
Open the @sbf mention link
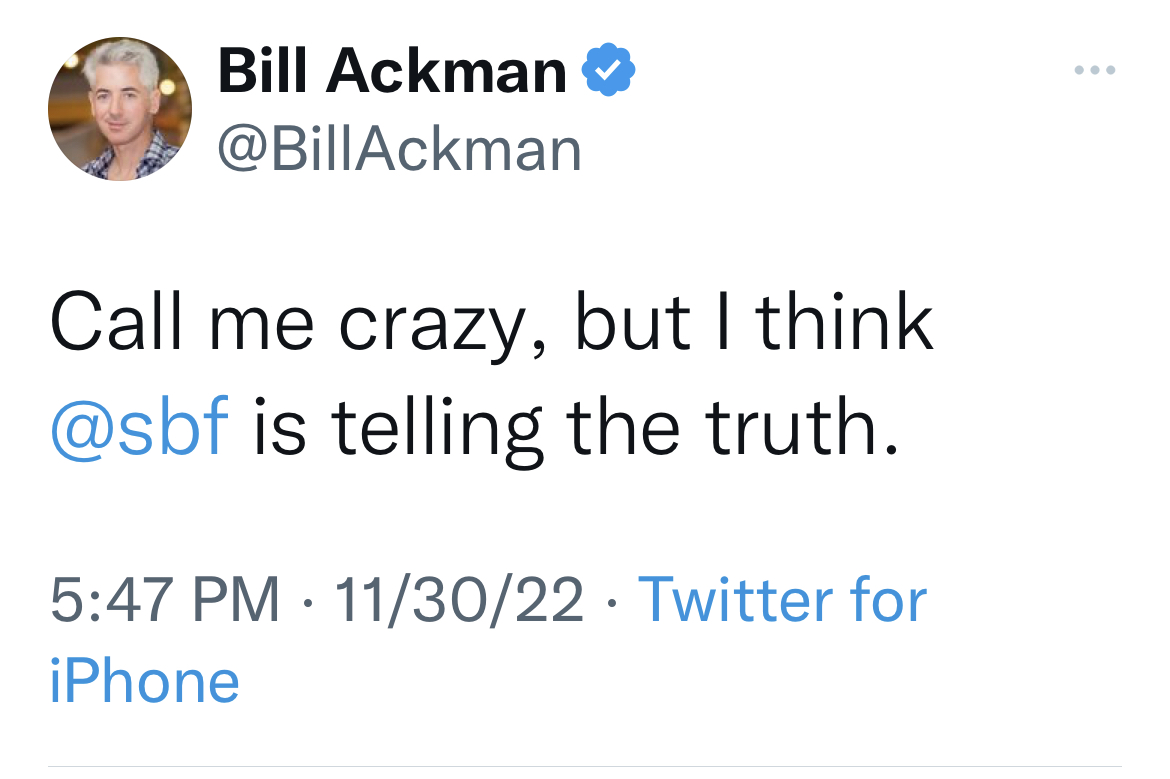point(140,425)
